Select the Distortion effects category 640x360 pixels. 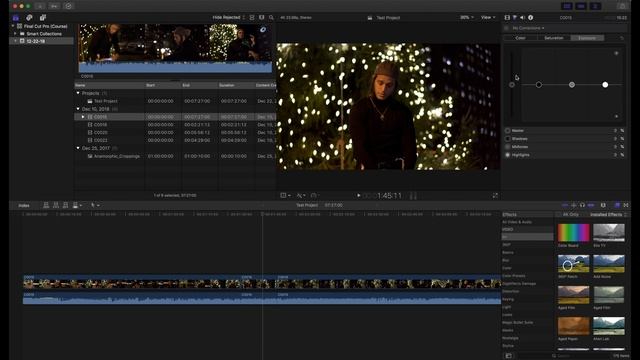click(x=511, y=291)
